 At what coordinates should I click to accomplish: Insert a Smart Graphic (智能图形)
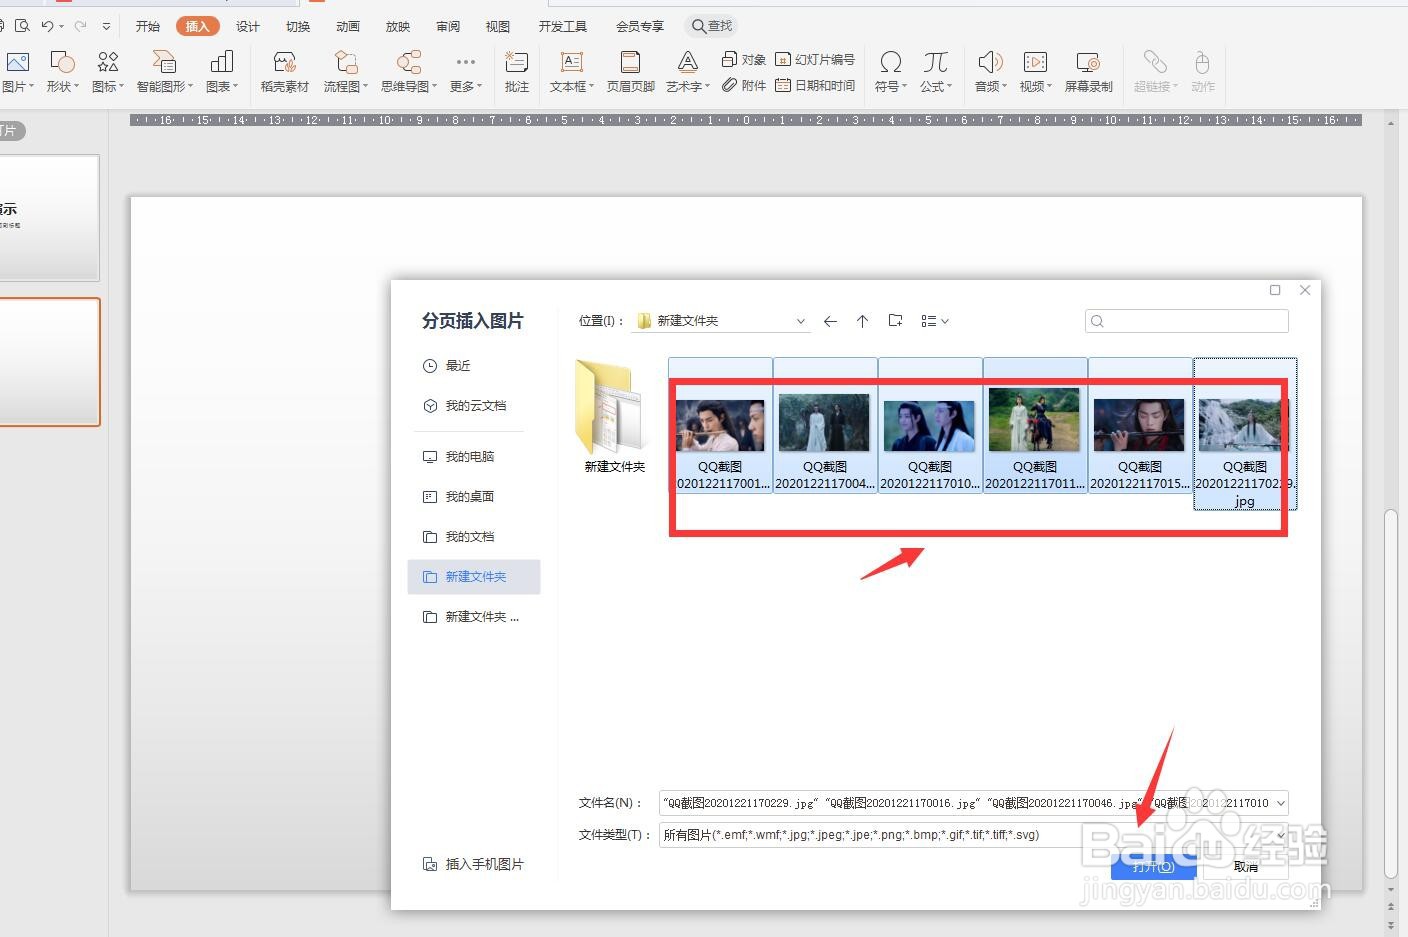click(x=164, y=72)
